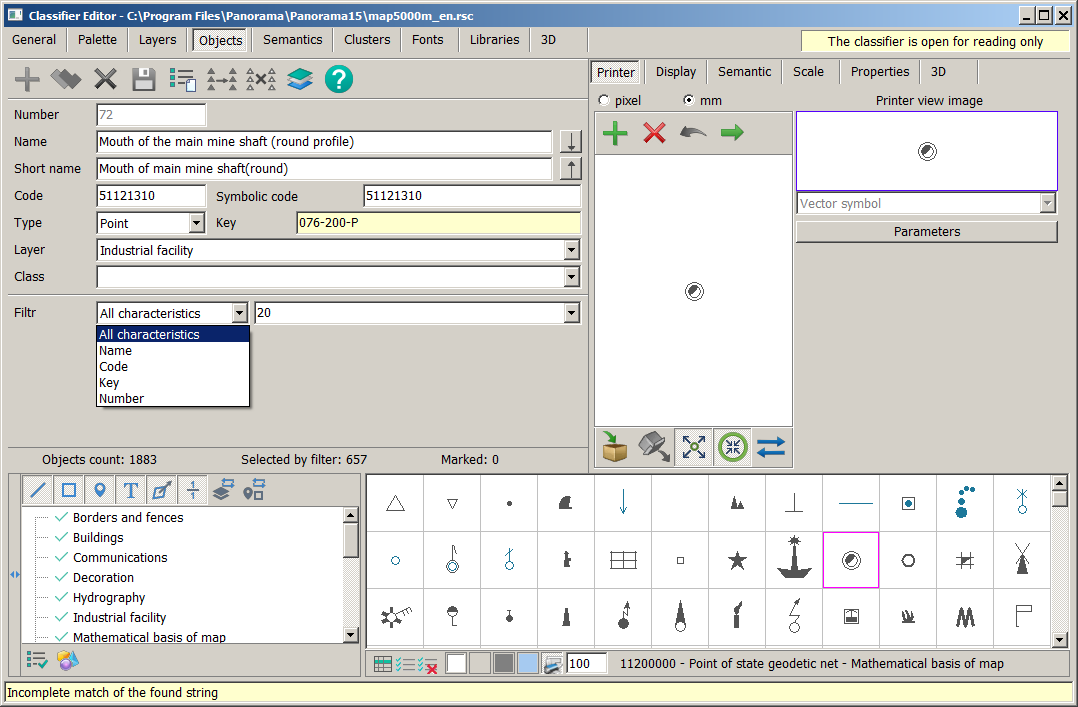This screenshot has height=707, width=1078.
Task: Click the red X delete icon in Printer panel
Action: (654, 133)
